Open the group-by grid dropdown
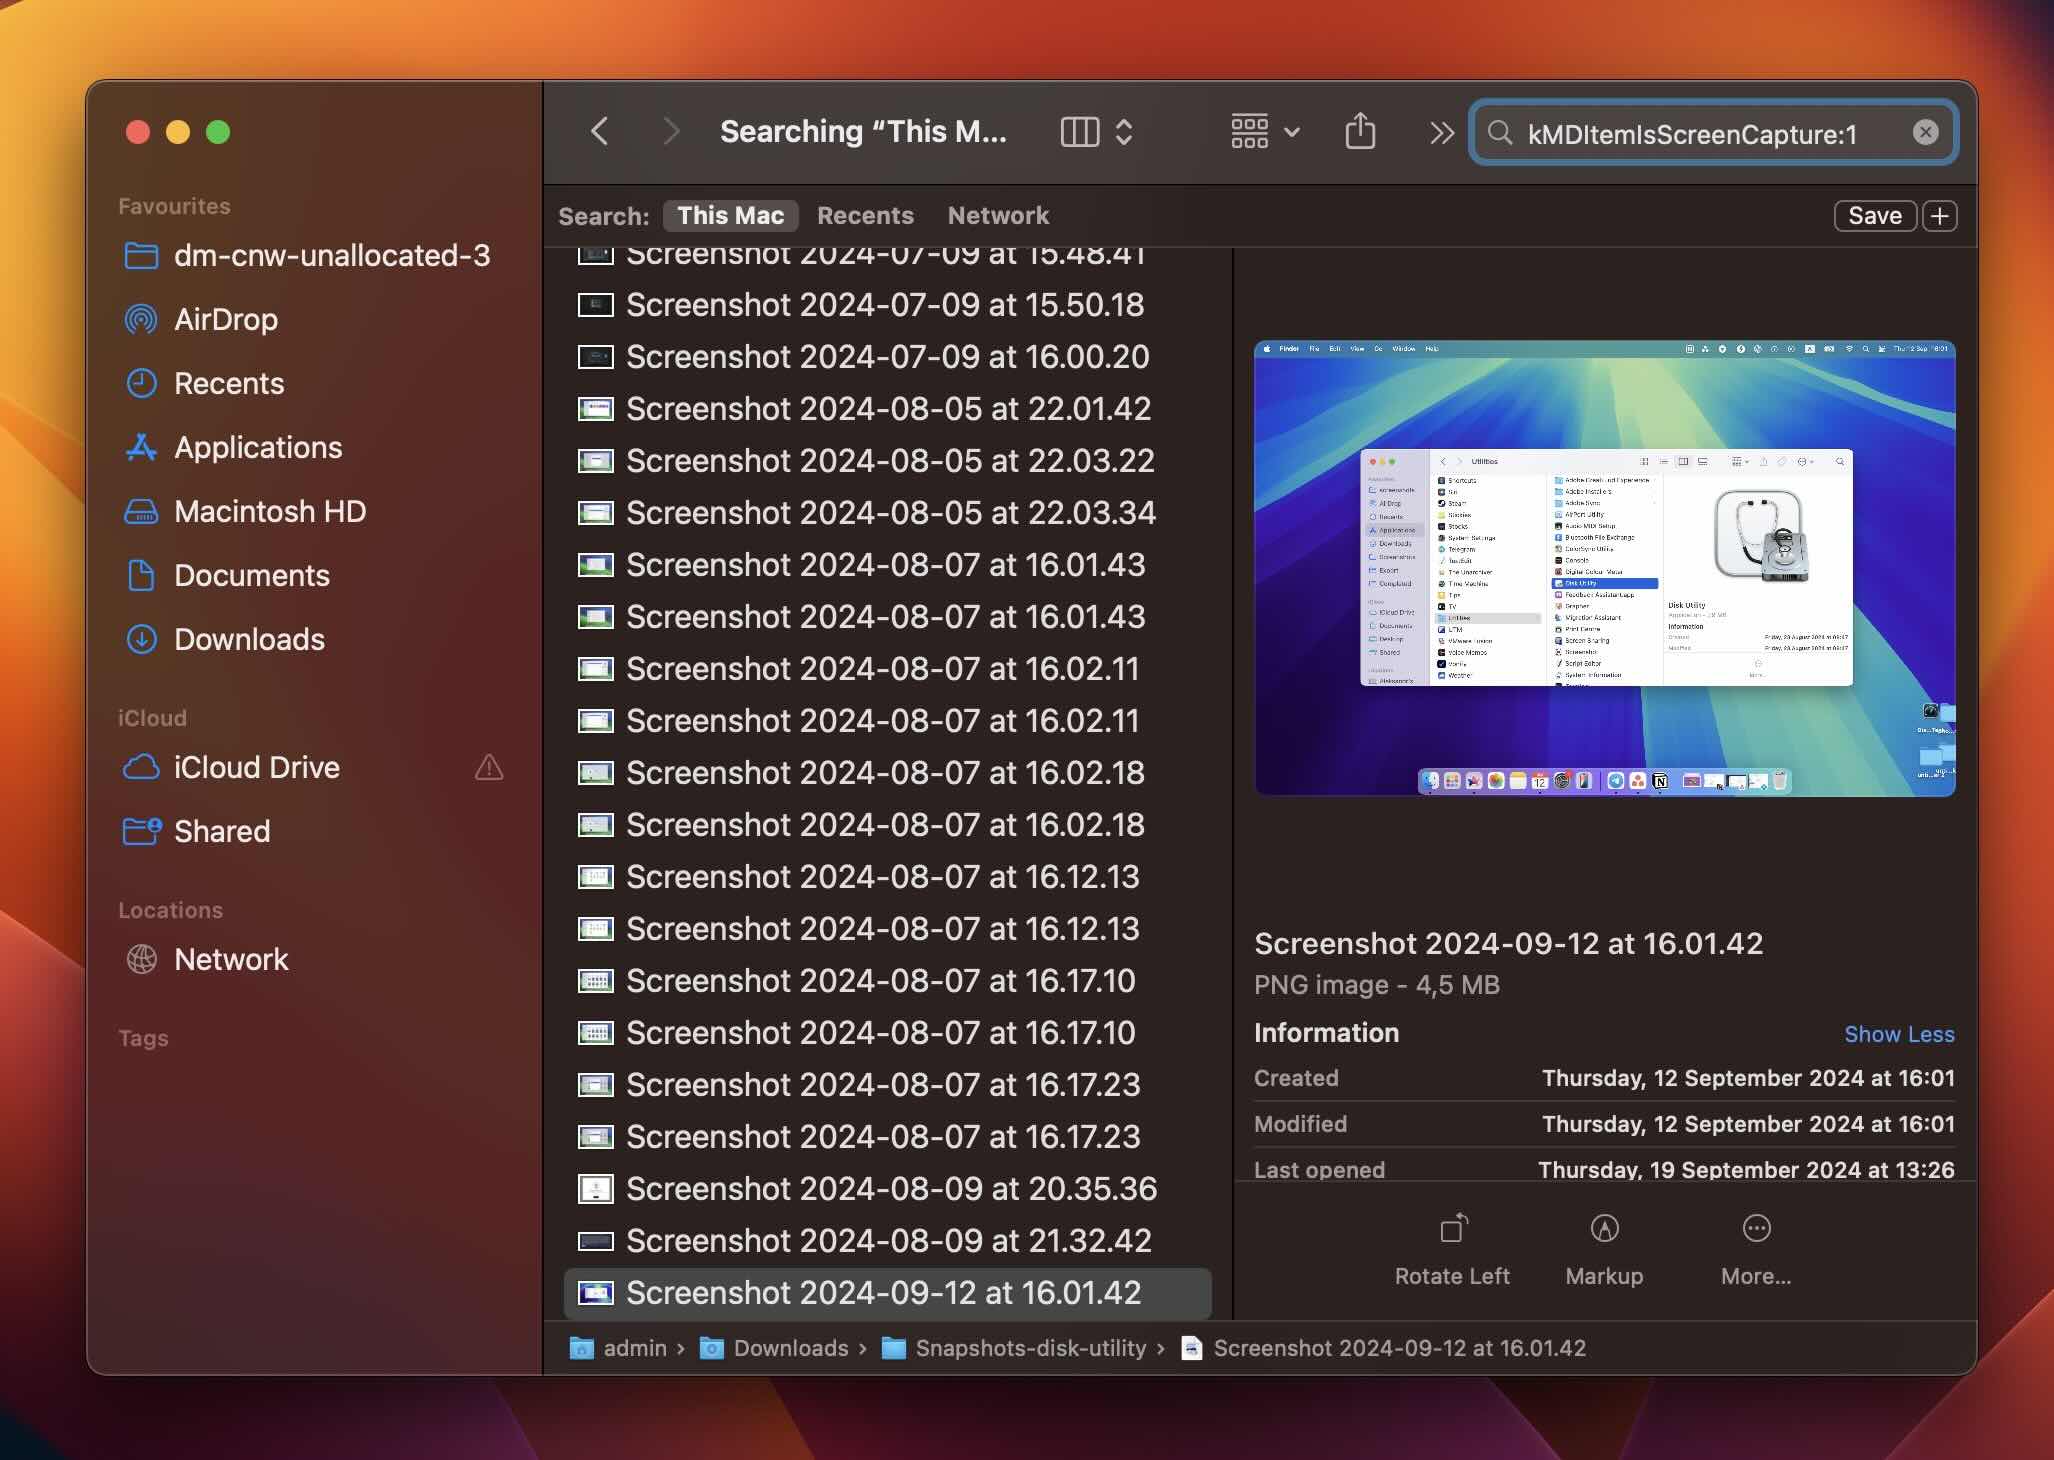This screenshot has height=1460, width=2054. pyautogui.click(x=1264, y=132)
